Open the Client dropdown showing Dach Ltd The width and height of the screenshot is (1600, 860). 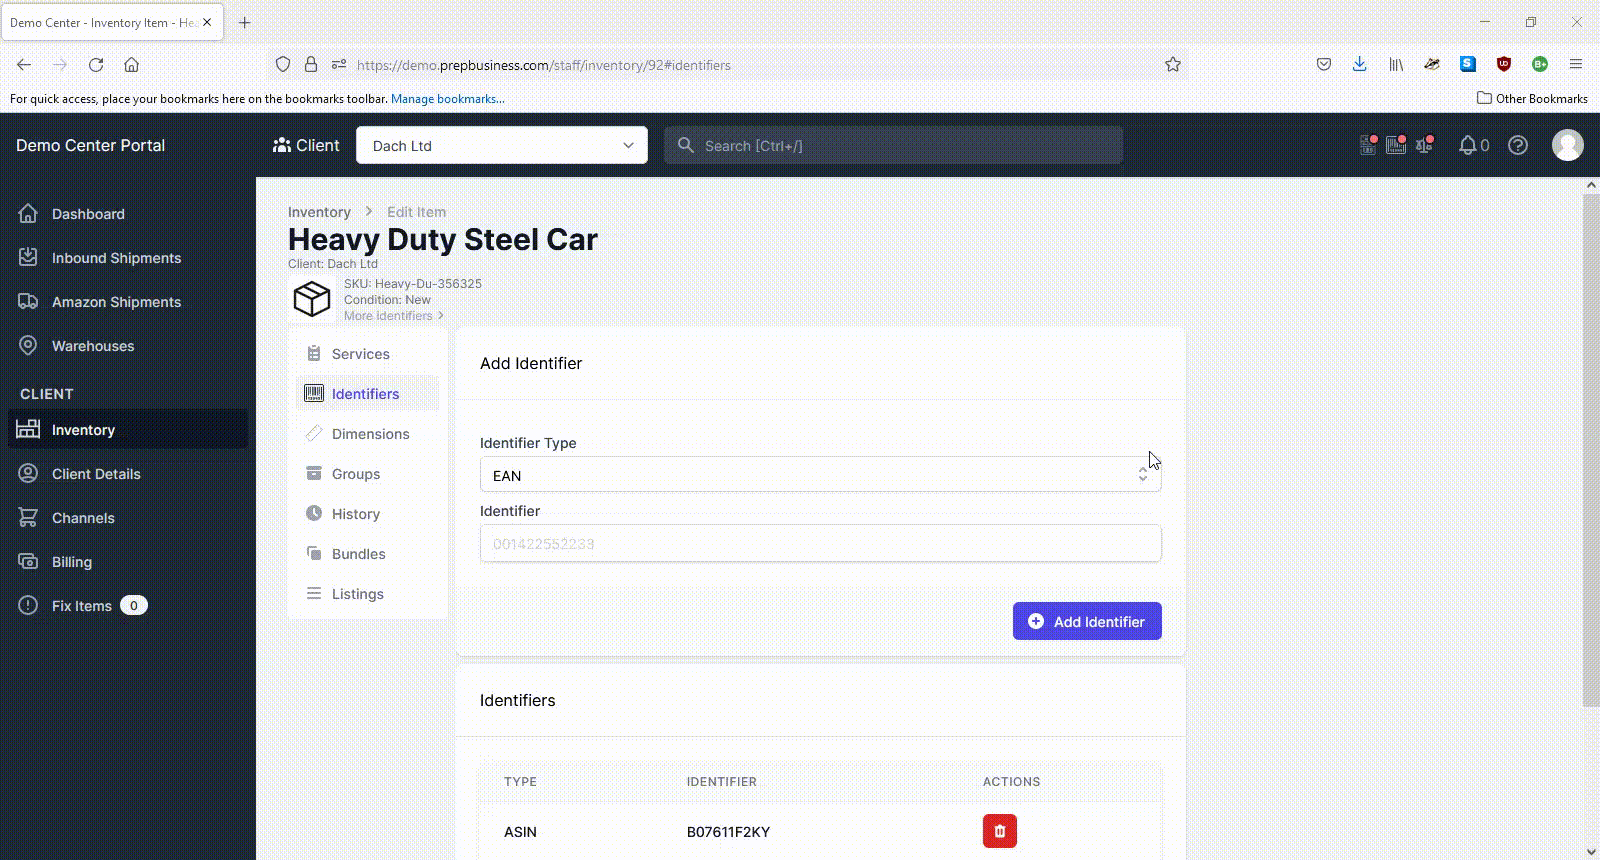502,145
